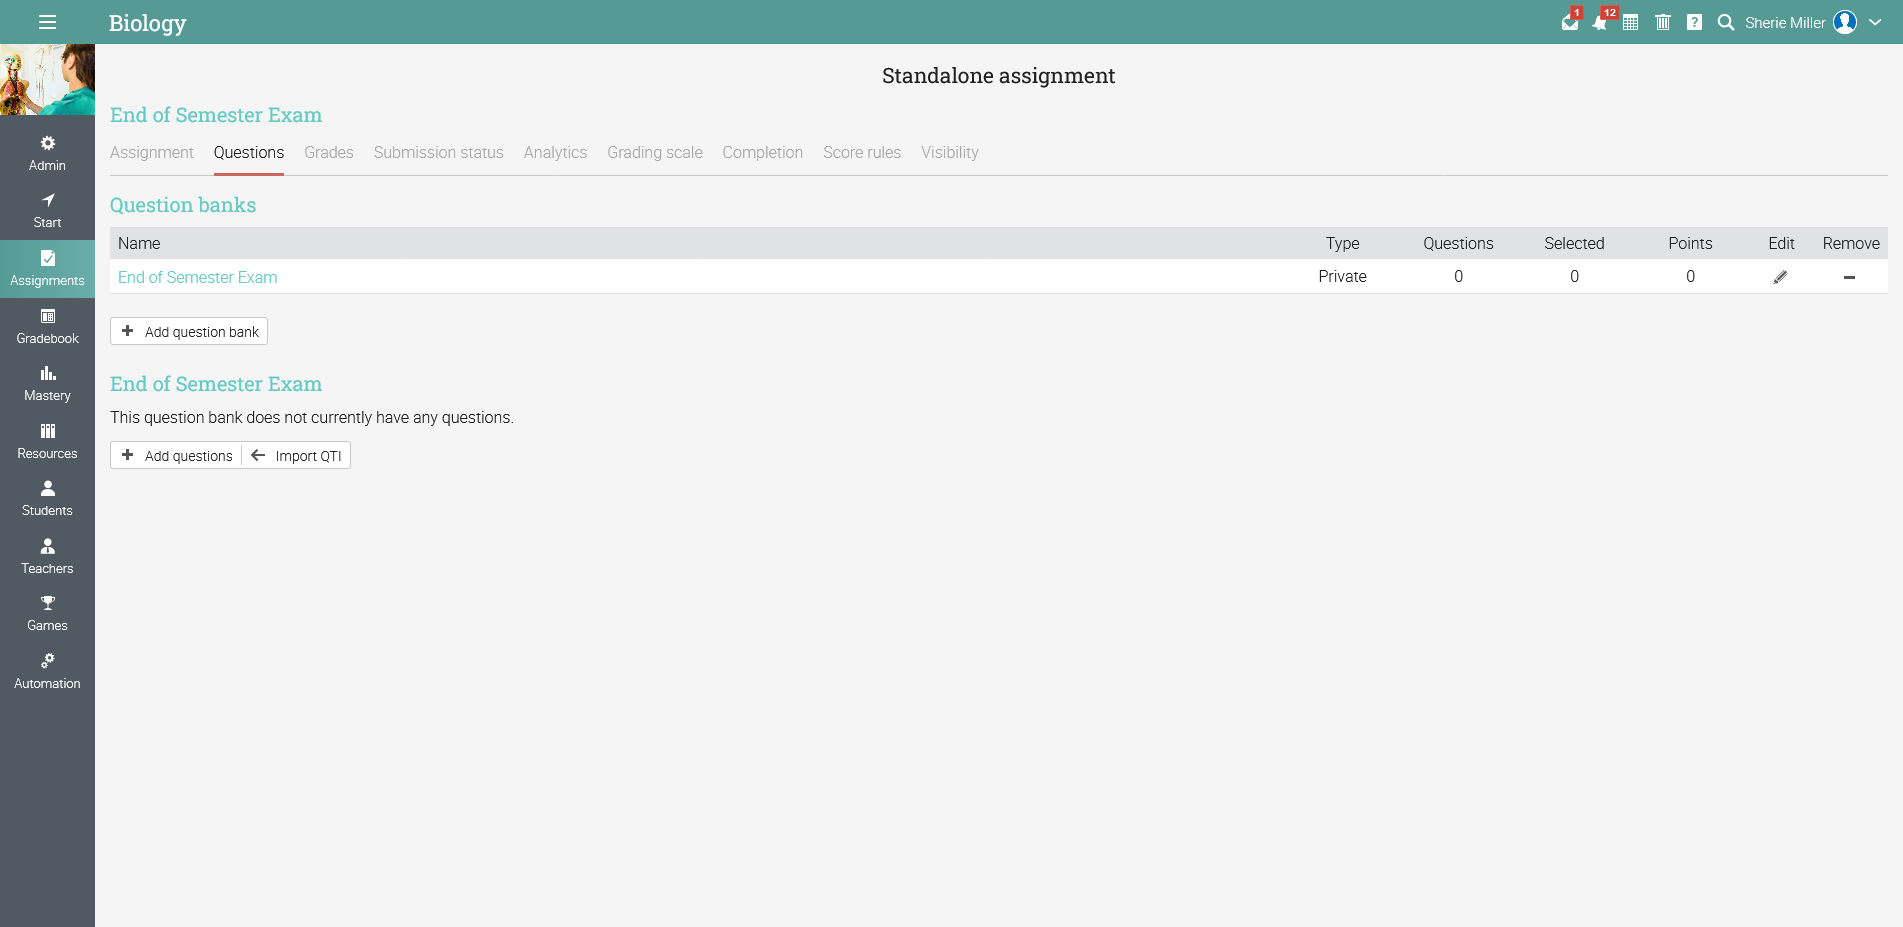Open Students in the sidebar
1903x927 pixels.
(47, 499)
